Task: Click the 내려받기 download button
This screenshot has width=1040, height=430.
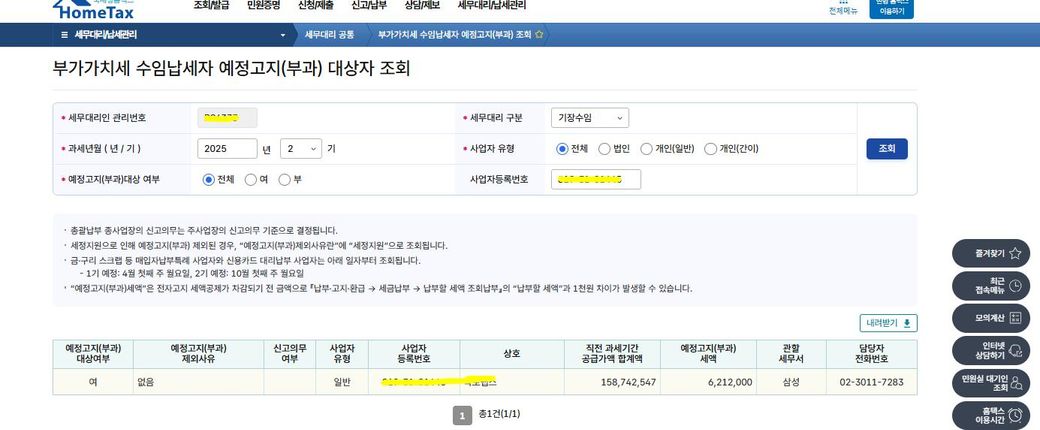Action: click(888, 323)
